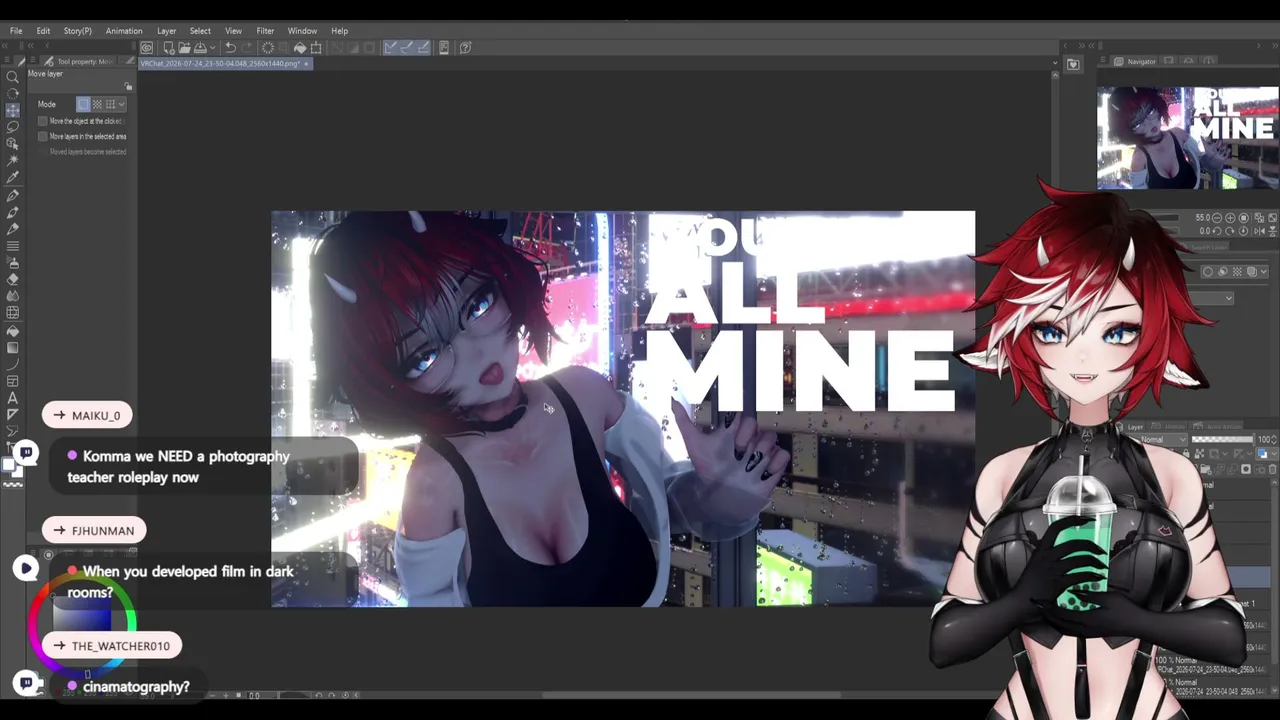Toggle Snap to Ruler in command bar
Screen dimensions: 1280x720
[x=391, y=47]
